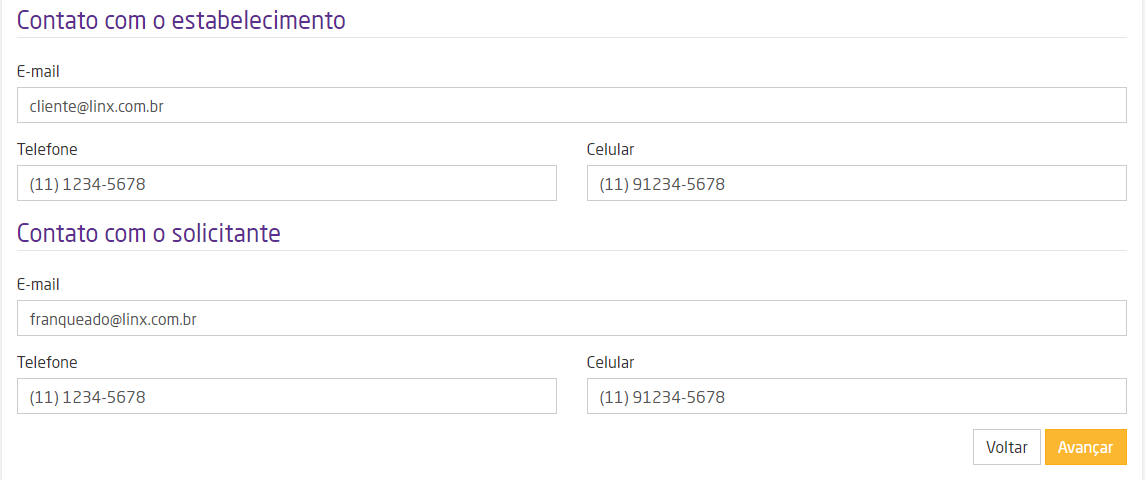Click the solicitante Telefone input field
Screen dimensions: 1145x480
pyautogui.click(x=286, y=396)
